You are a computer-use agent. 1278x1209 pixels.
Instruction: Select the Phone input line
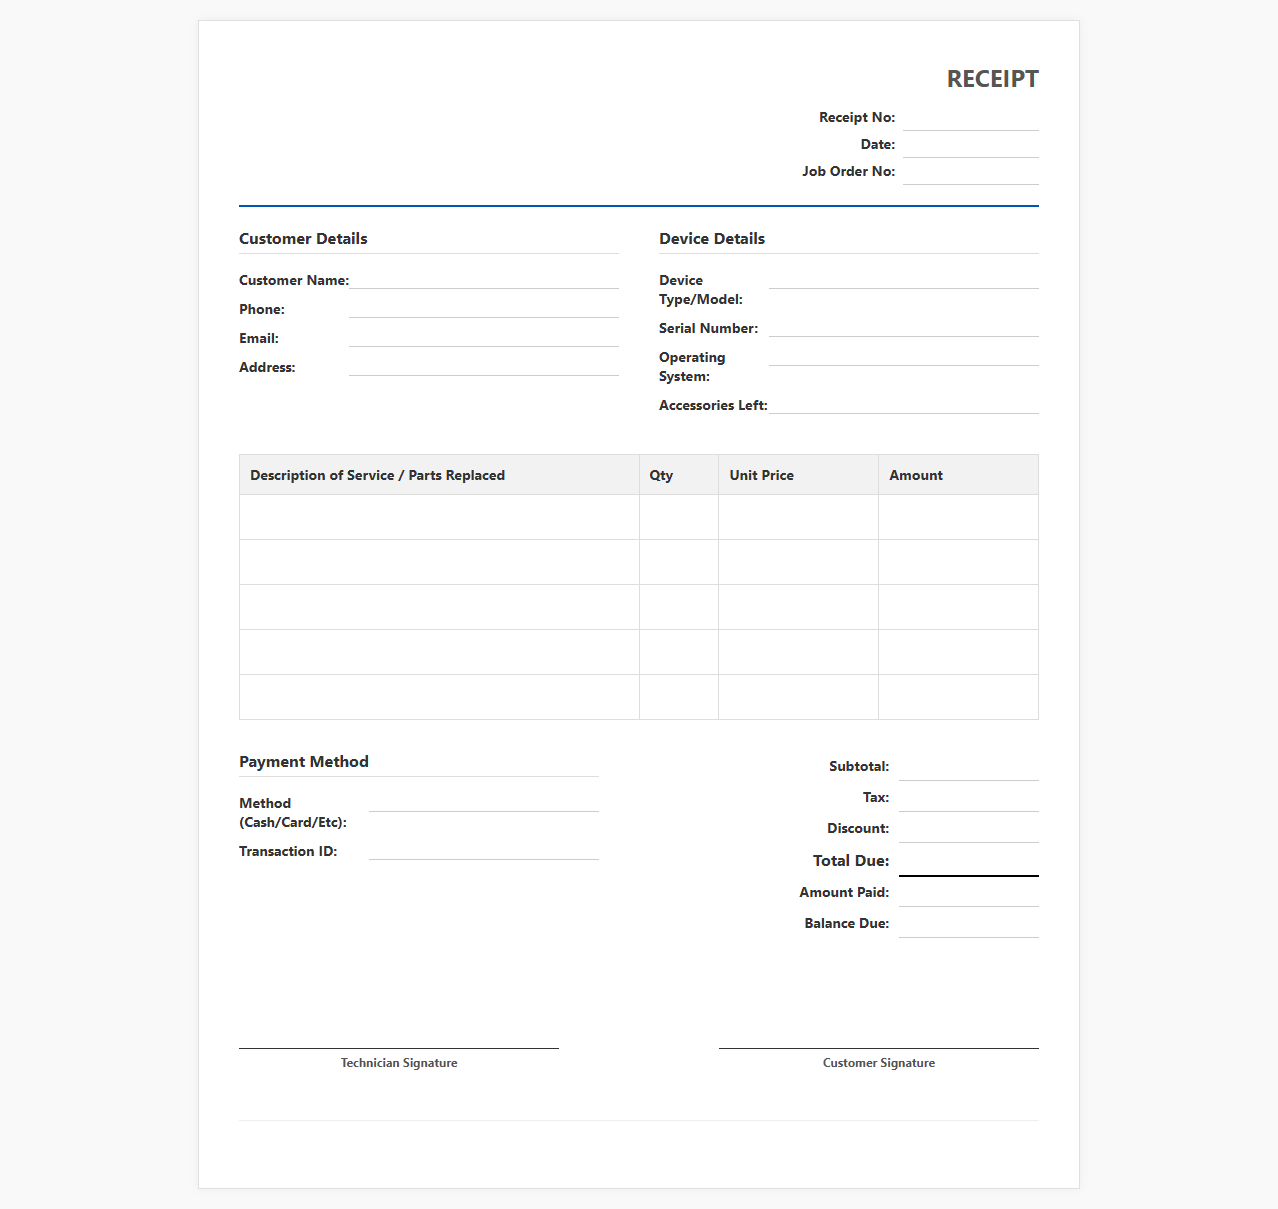click(x=484, y=308)
